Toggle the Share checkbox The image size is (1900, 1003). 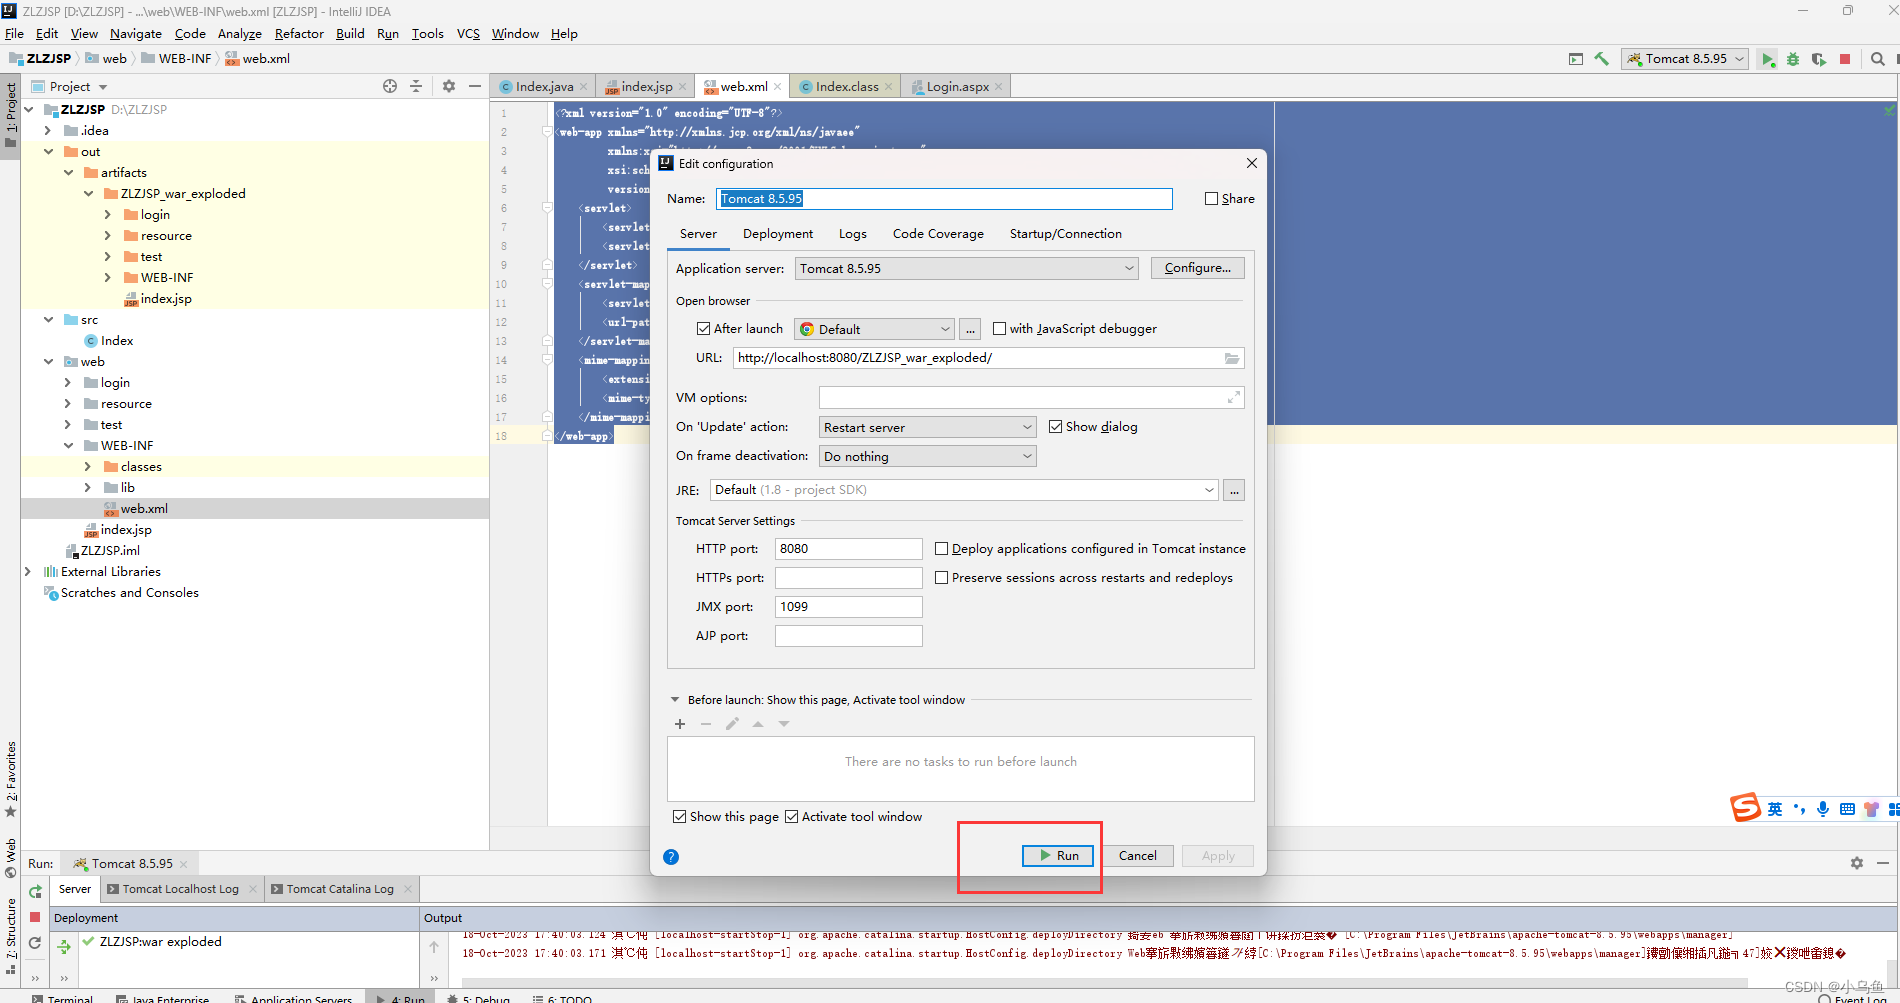point(1212,199)
